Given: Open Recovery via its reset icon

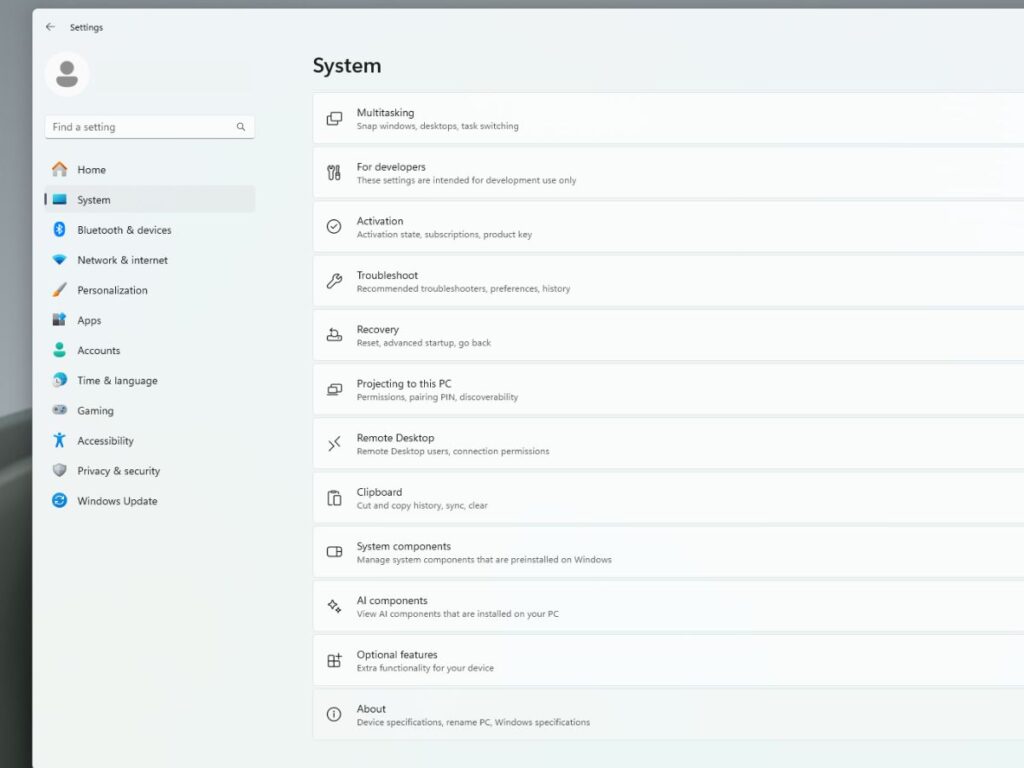Looking at the screenshot, I should (333, 335).
